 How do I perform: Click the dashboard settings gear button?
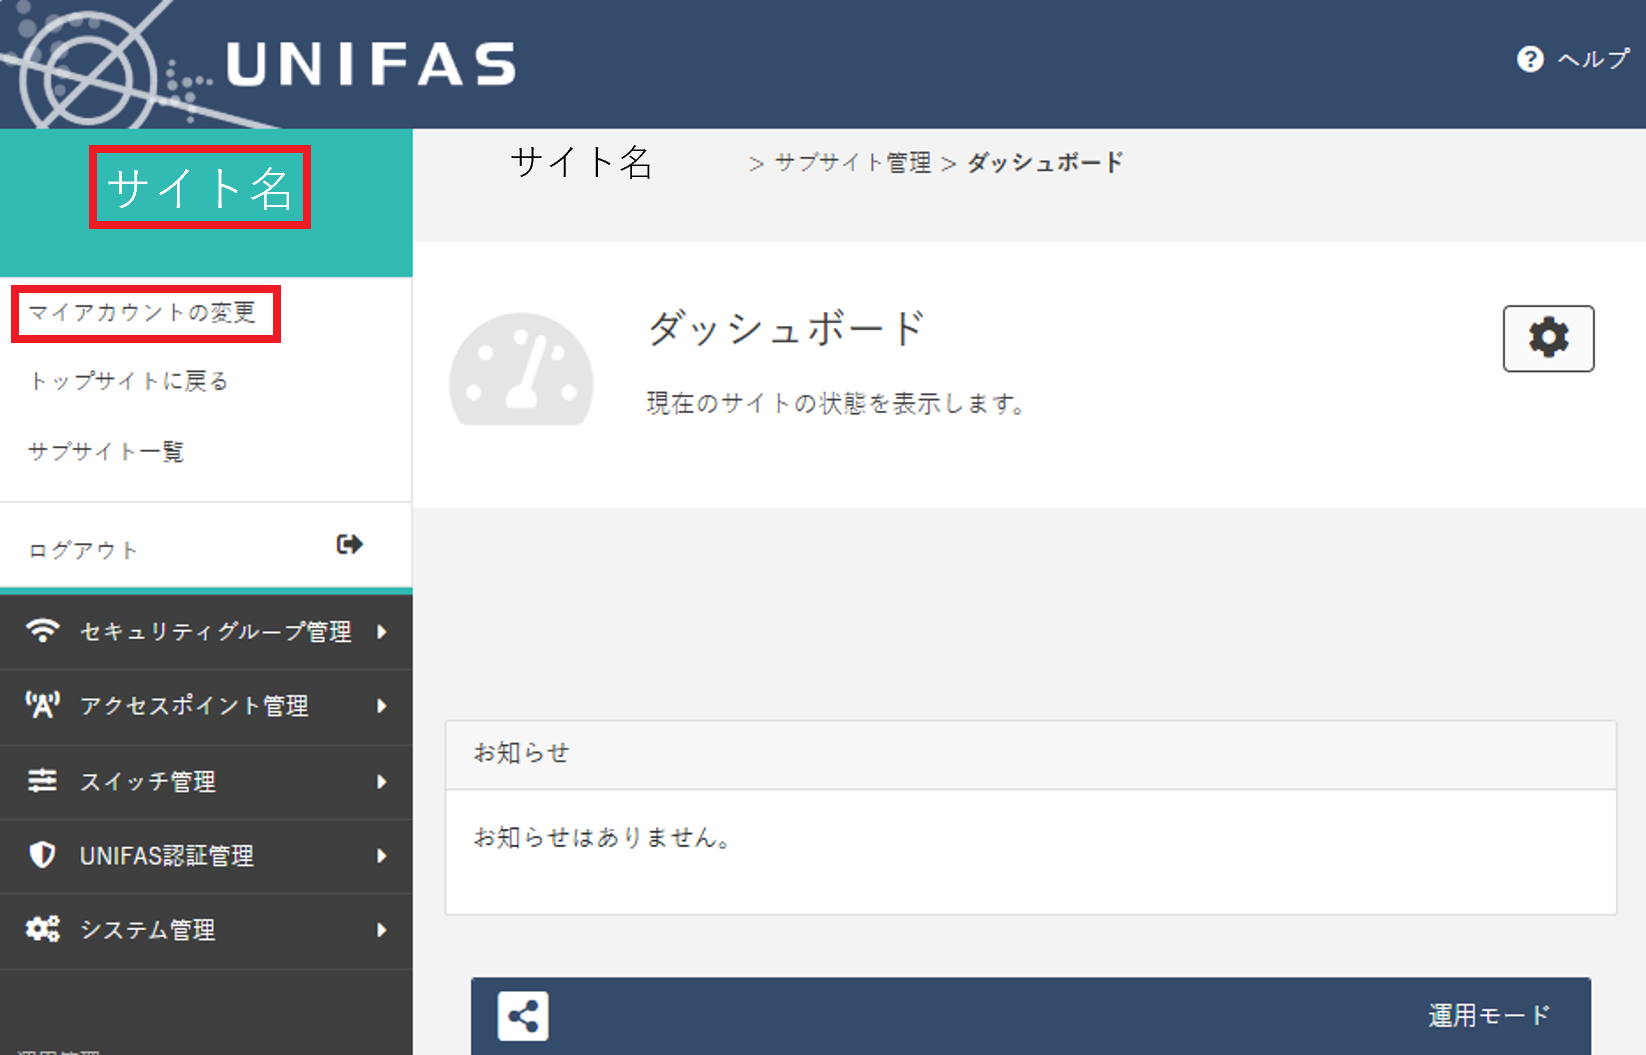tap(1548, 338)
